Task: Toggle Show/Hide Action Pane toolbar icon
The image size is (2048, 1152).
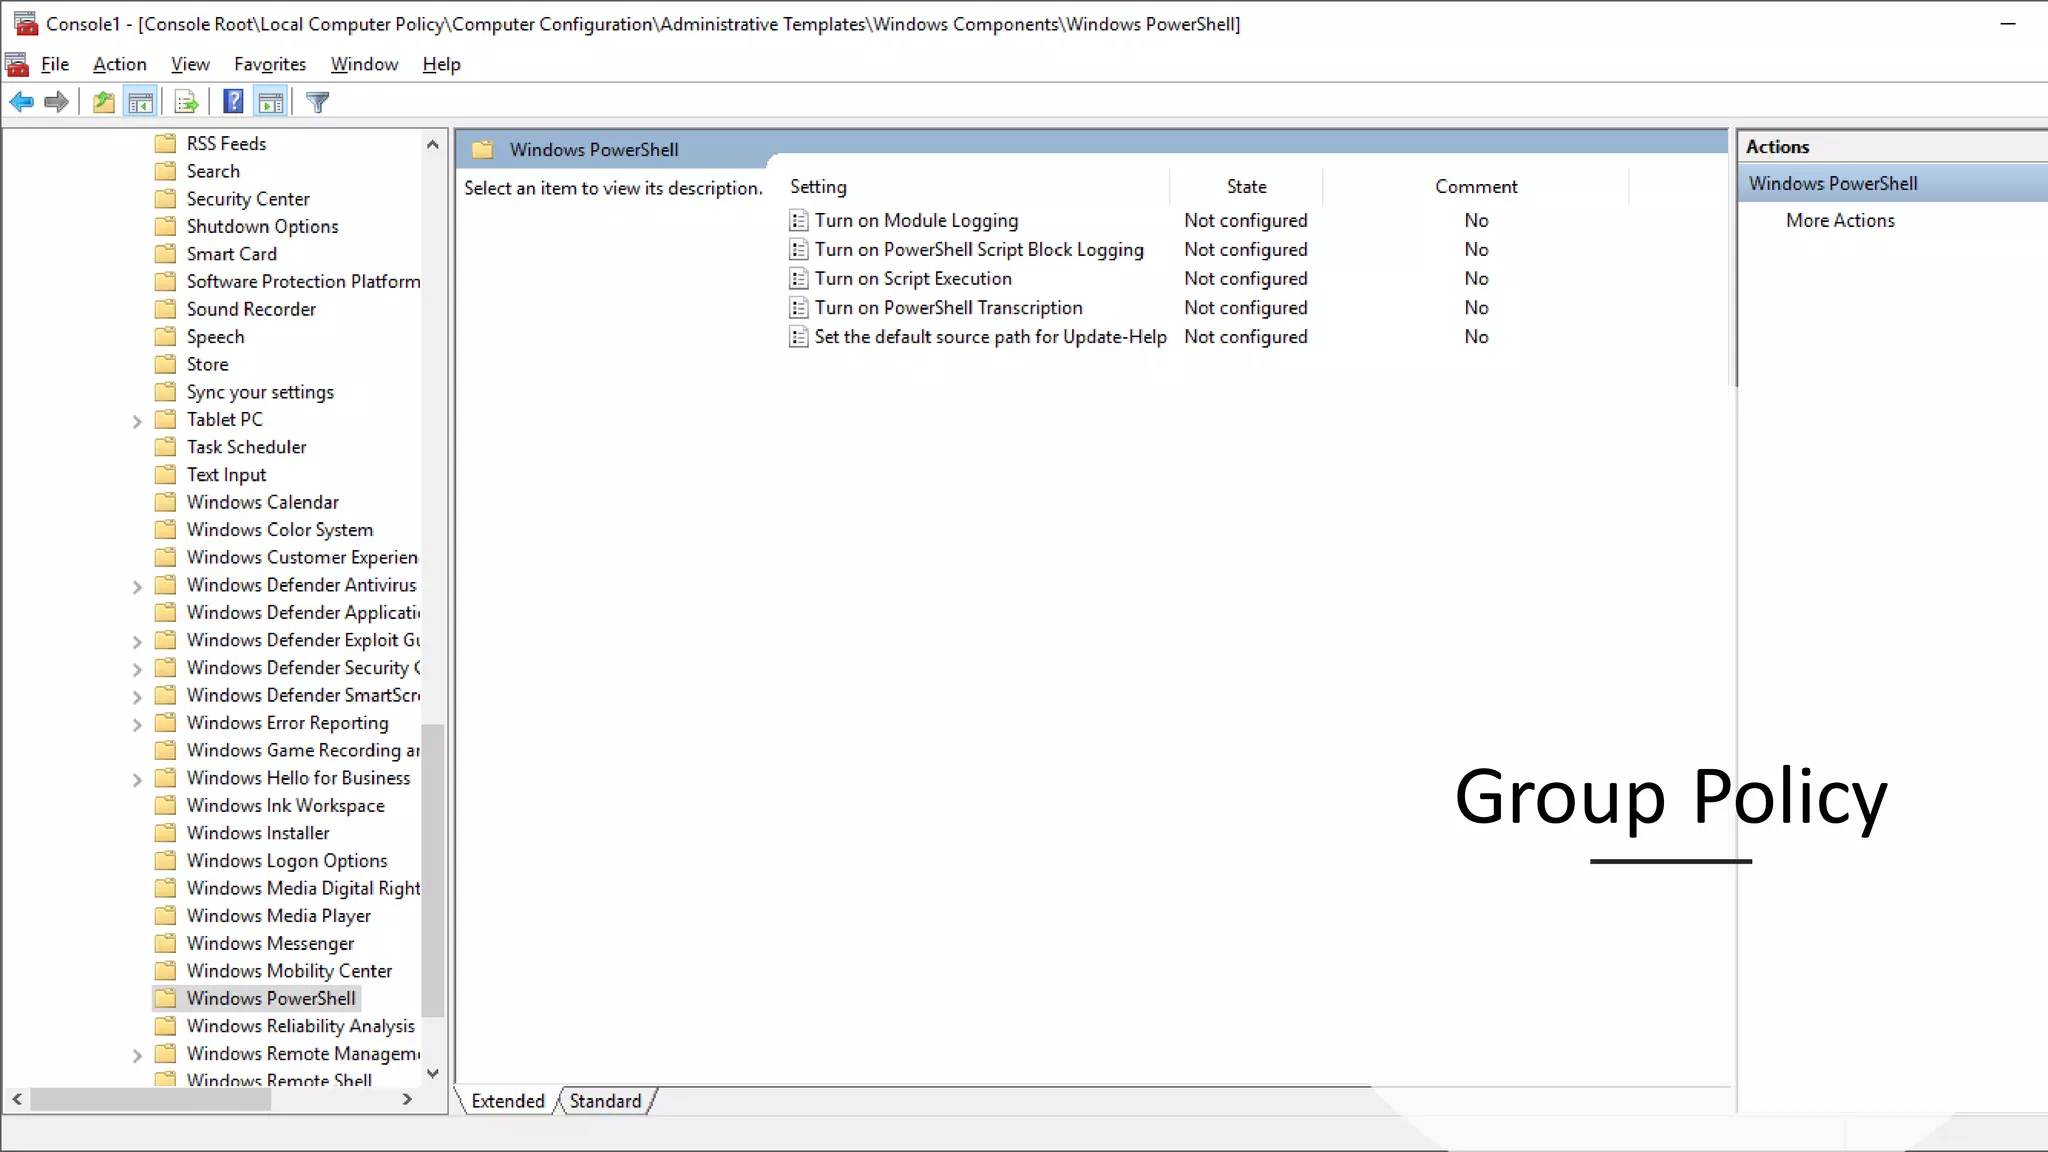Action: coord(271,102)
